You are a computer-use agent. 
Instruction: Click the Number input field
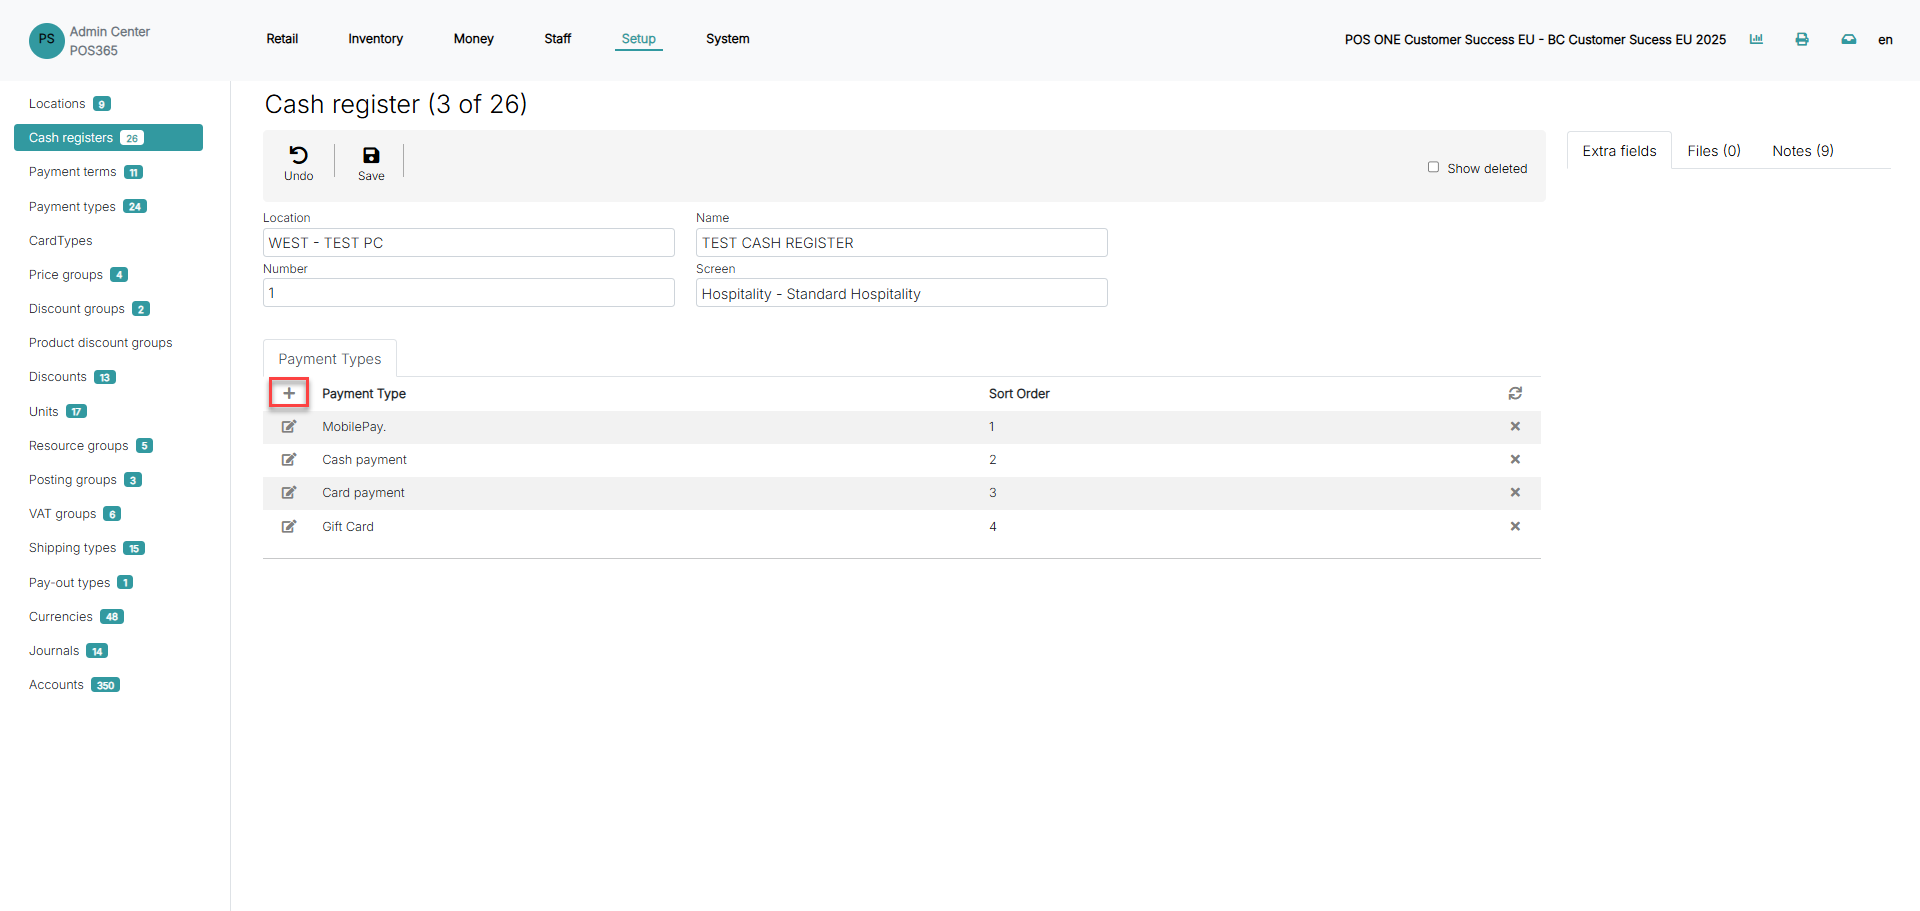[469, 293]
